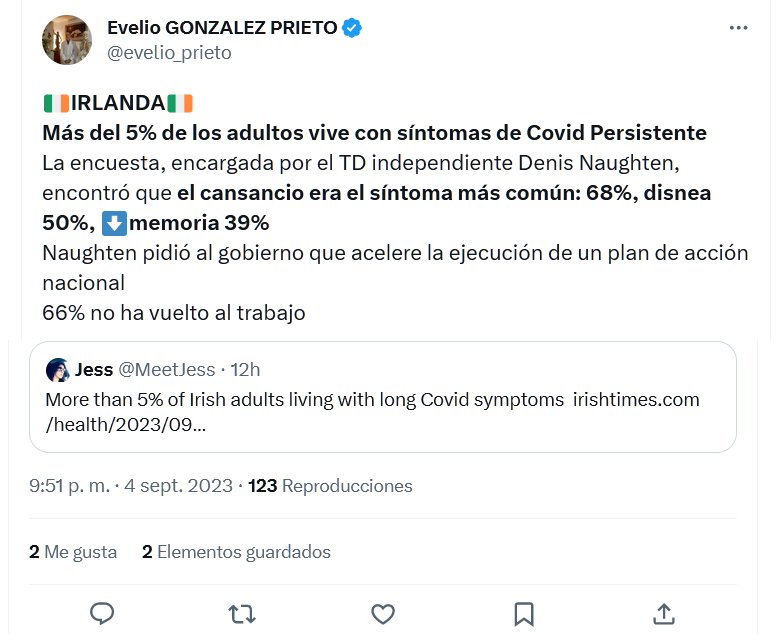Viewport: 782px width, 634px height.
Task: Click the down-arrow emoji before memoria
Action: click(115, 223)
